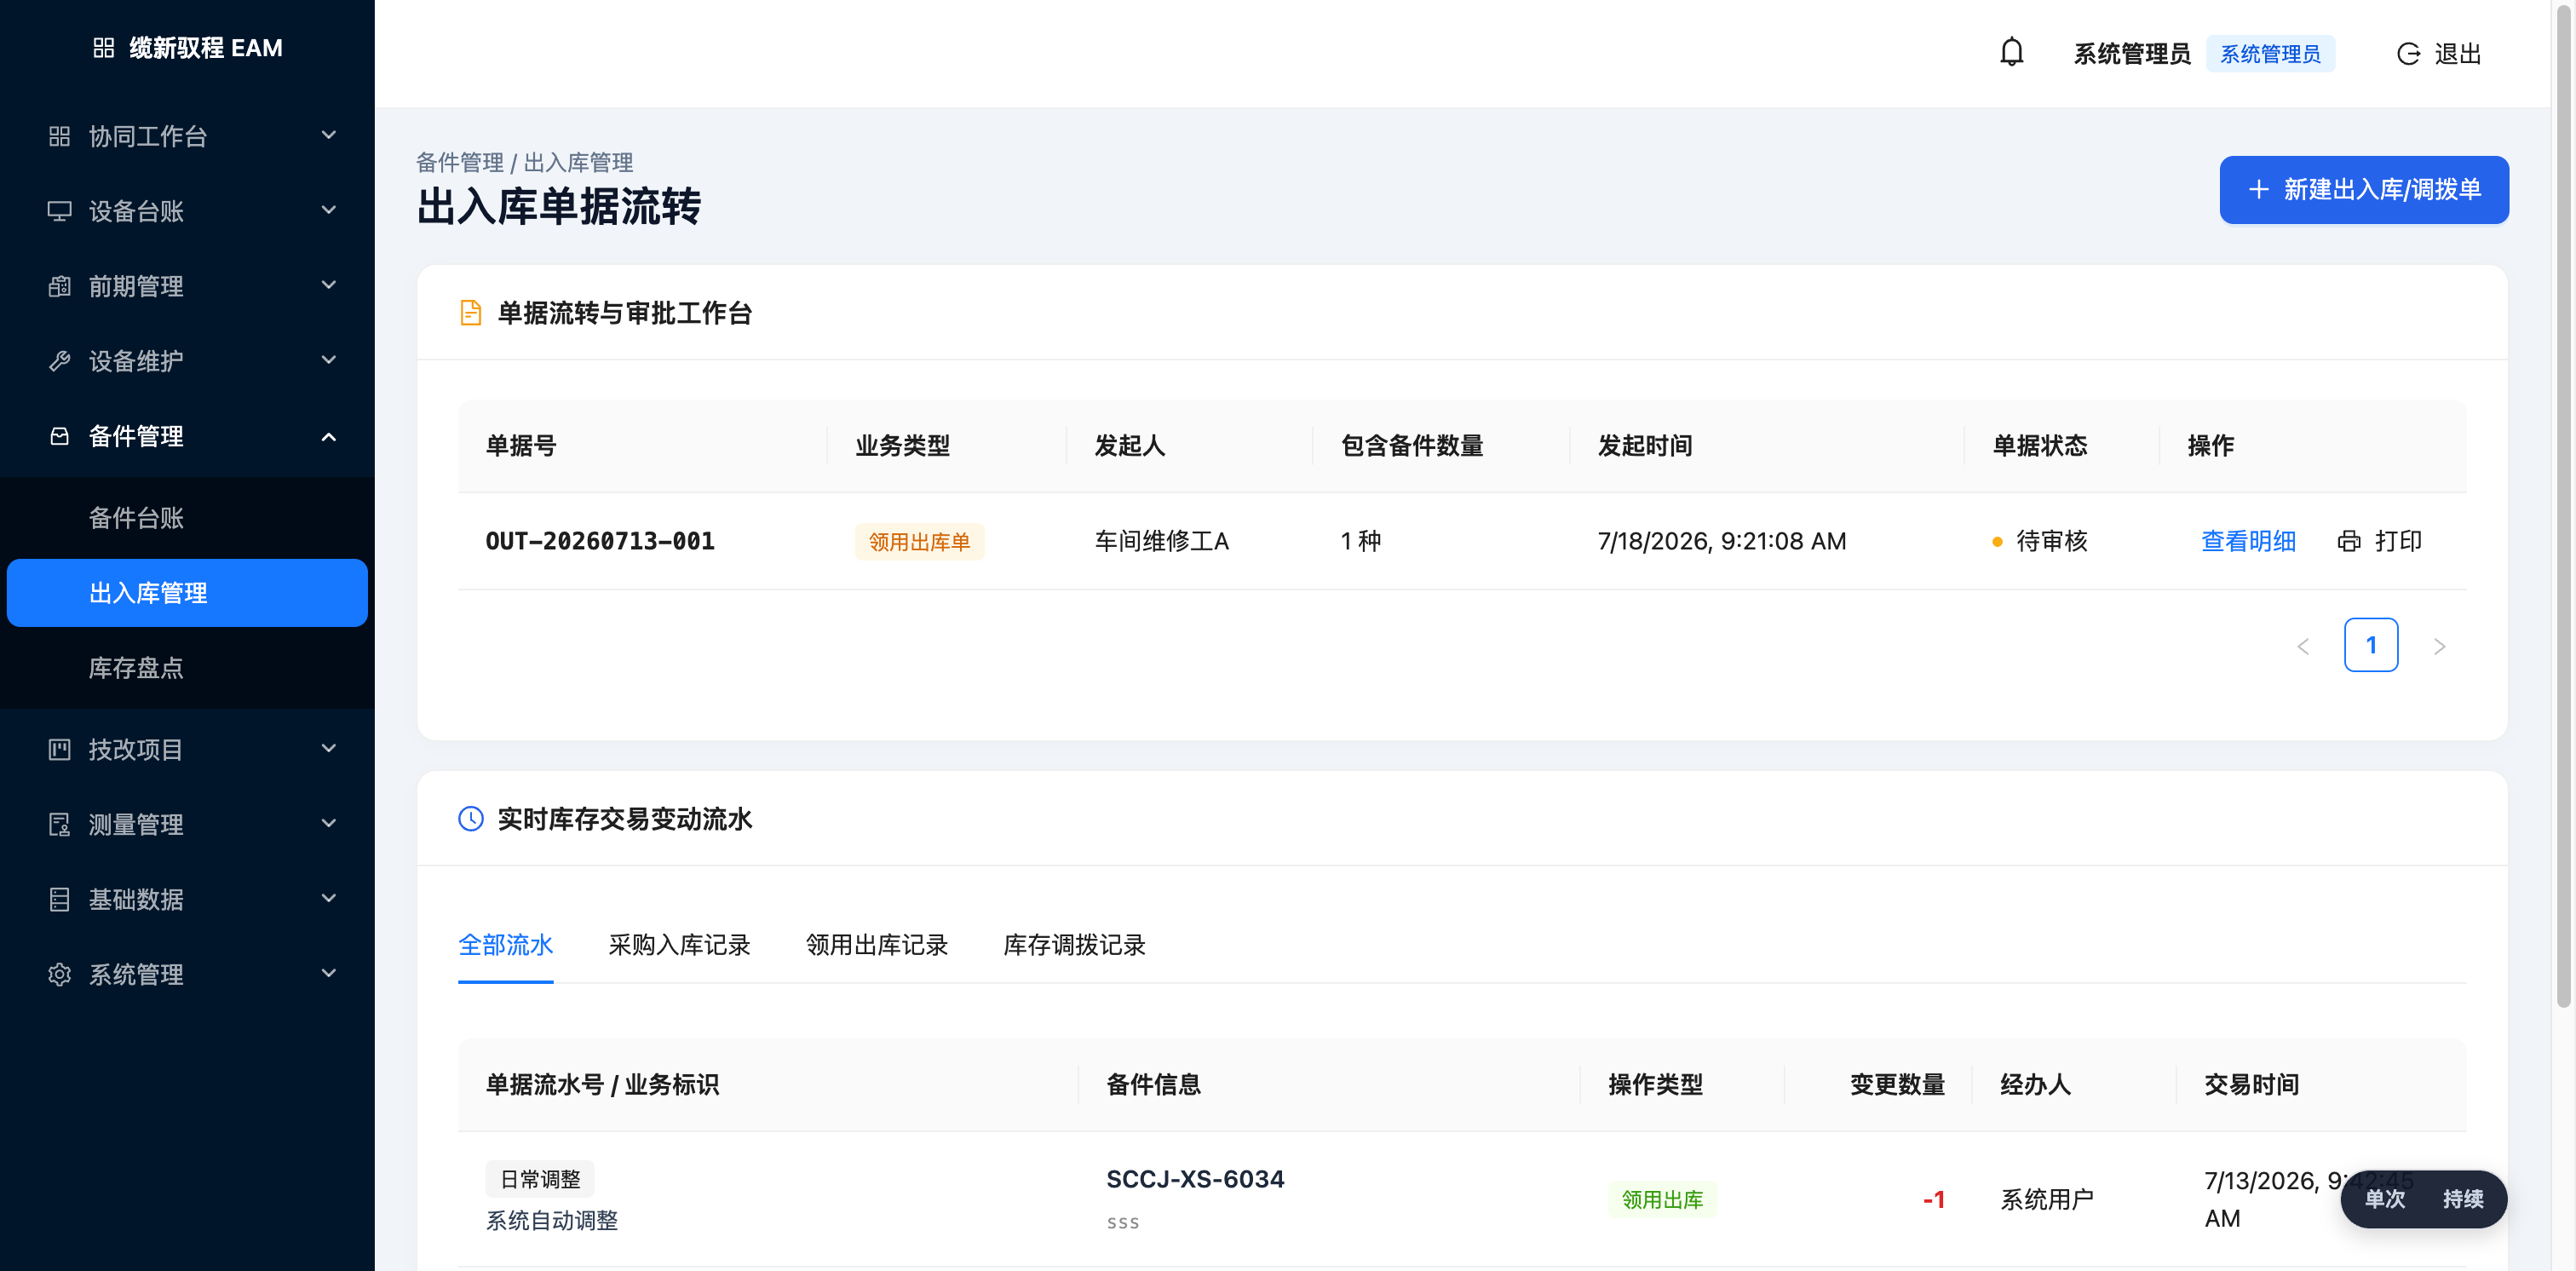Click the 发起时间 column header
2576x1271 pixels.
1645,445
